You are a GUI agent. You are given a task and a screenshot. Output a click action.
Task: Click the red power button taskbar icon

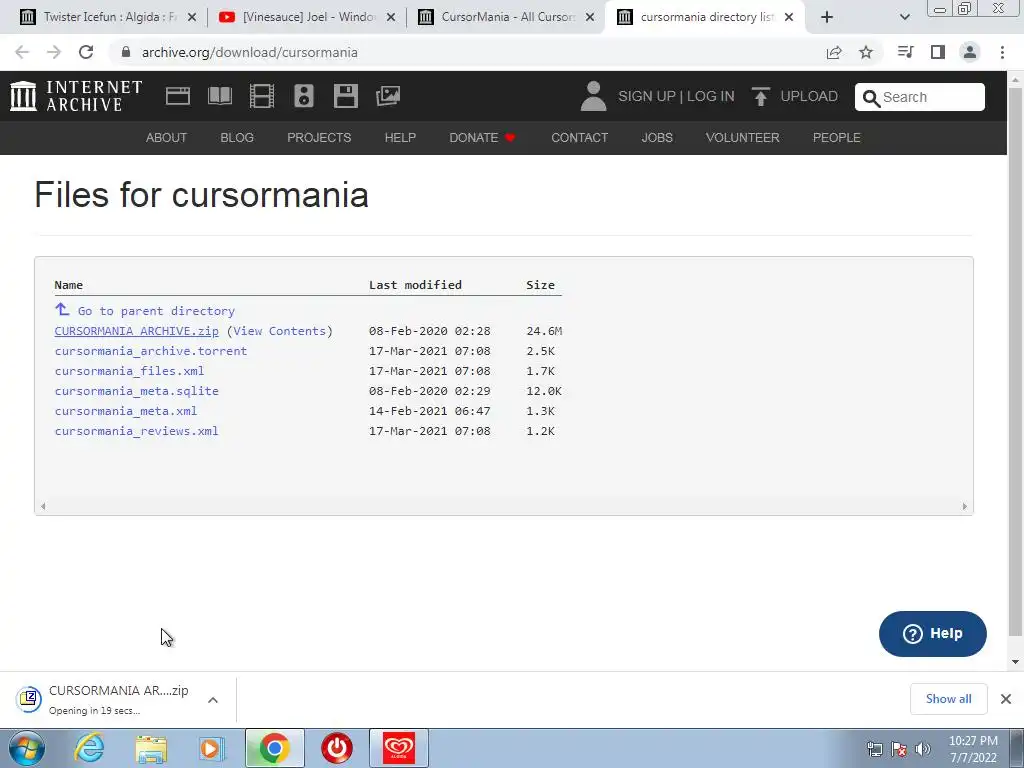pyautogui.click(x=337, y=748)
